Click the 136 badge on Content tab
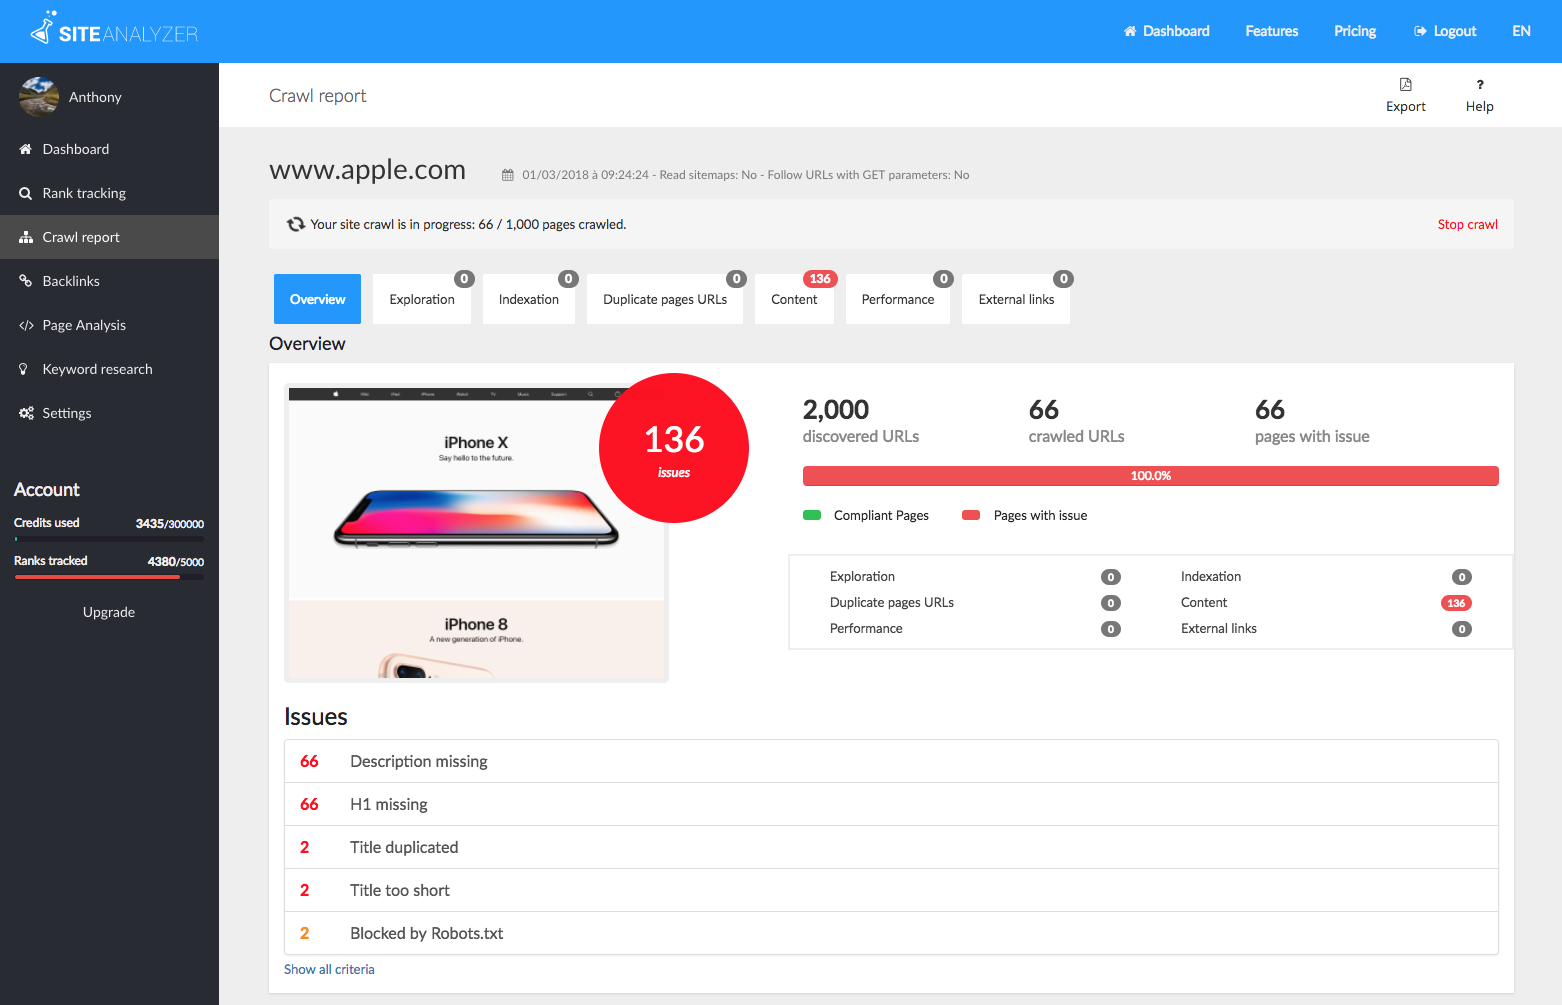 tap(820, 279)
